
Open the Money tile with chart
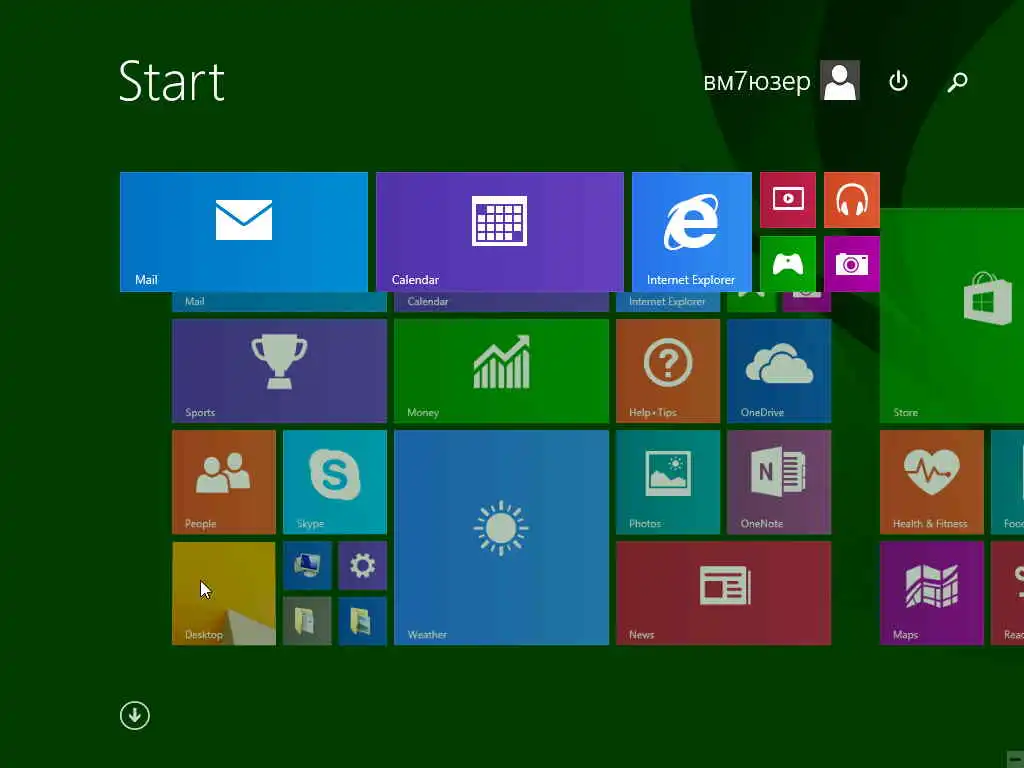tap(502, 371)
